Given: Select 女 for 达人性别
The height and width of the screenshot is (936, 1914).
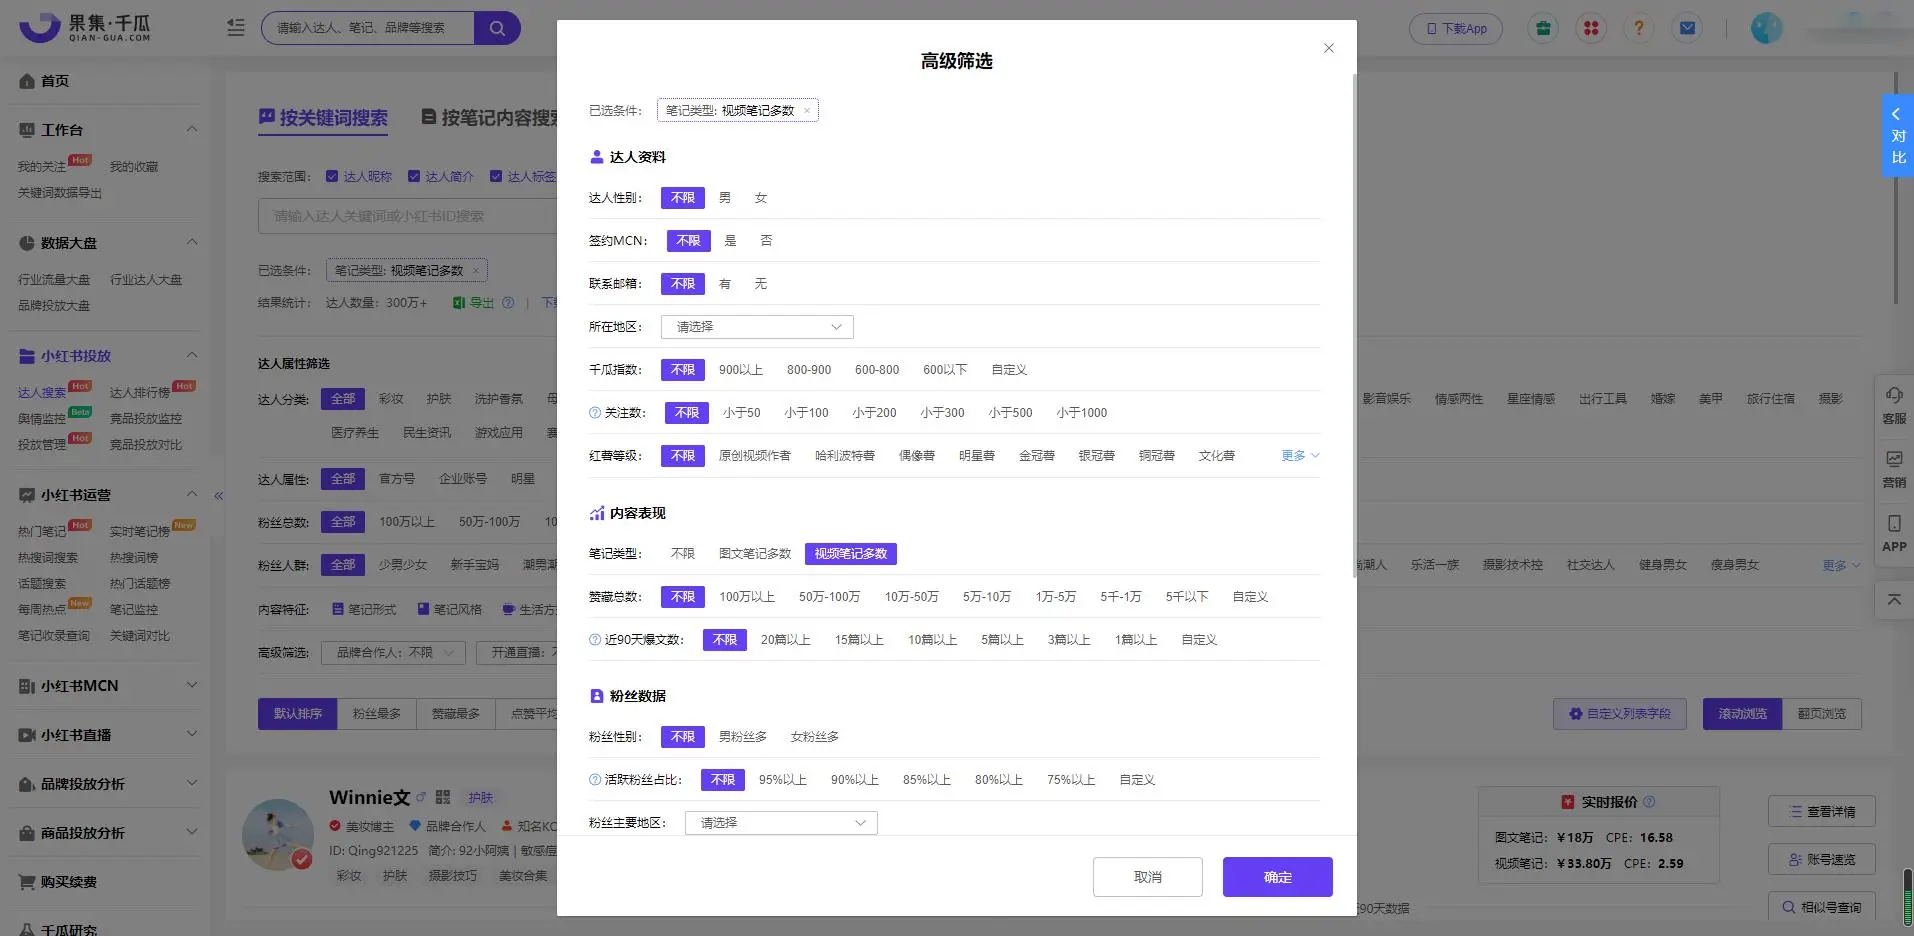Looking at the screenshot, I should point(760,197).
